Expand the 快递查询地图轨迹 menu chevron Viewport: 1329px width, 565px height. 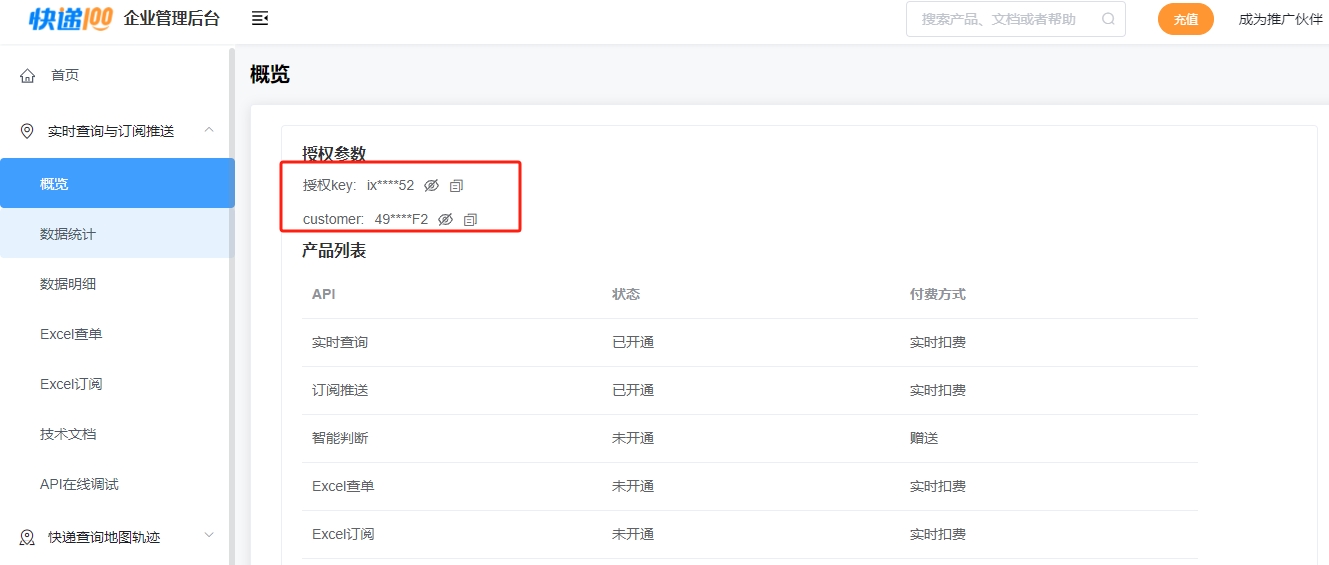click(209, 536)
